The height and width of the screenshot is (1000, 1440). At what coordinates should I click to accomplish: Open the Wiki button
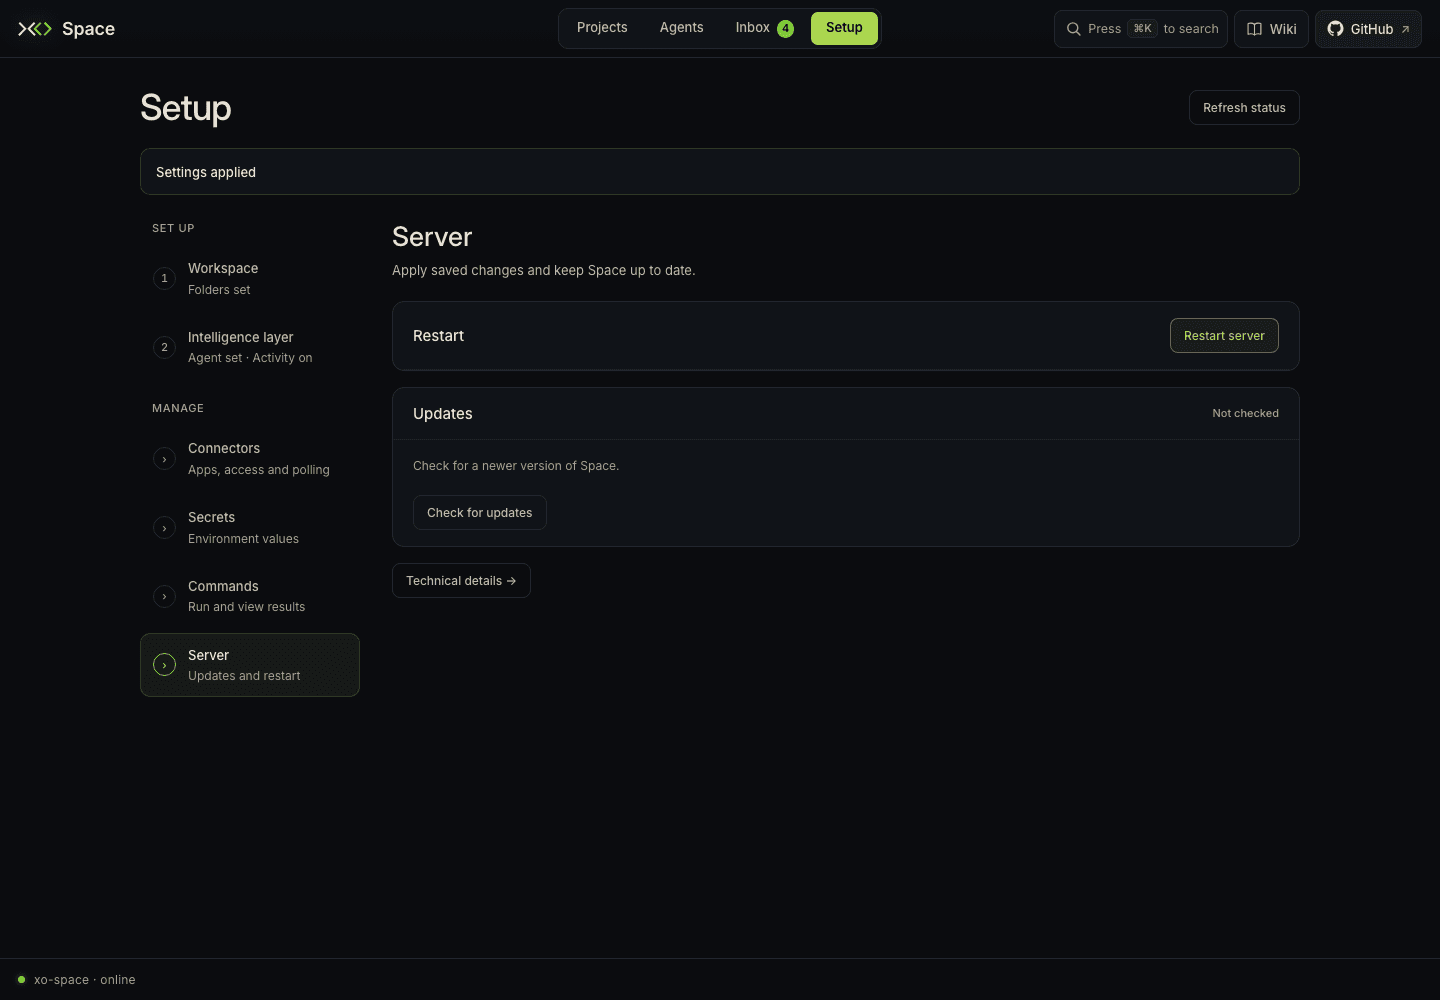(1271, 29)
